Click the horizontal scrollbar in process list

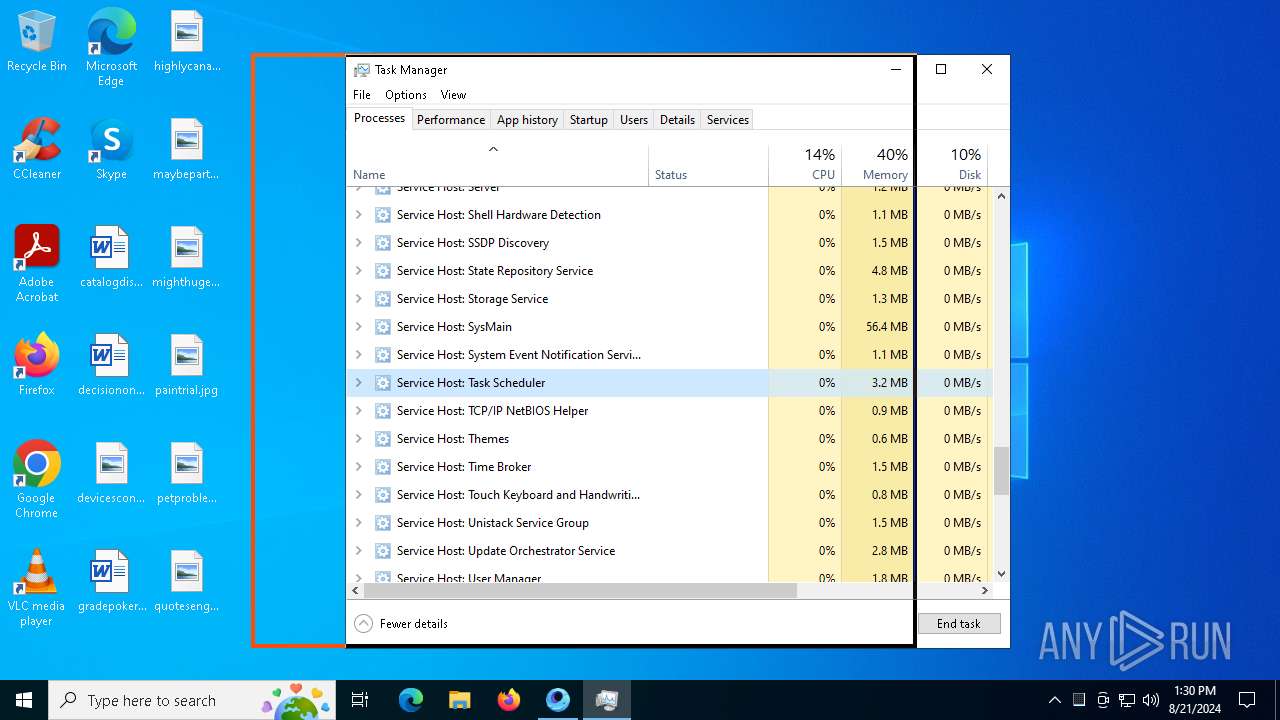click(578, 590)
